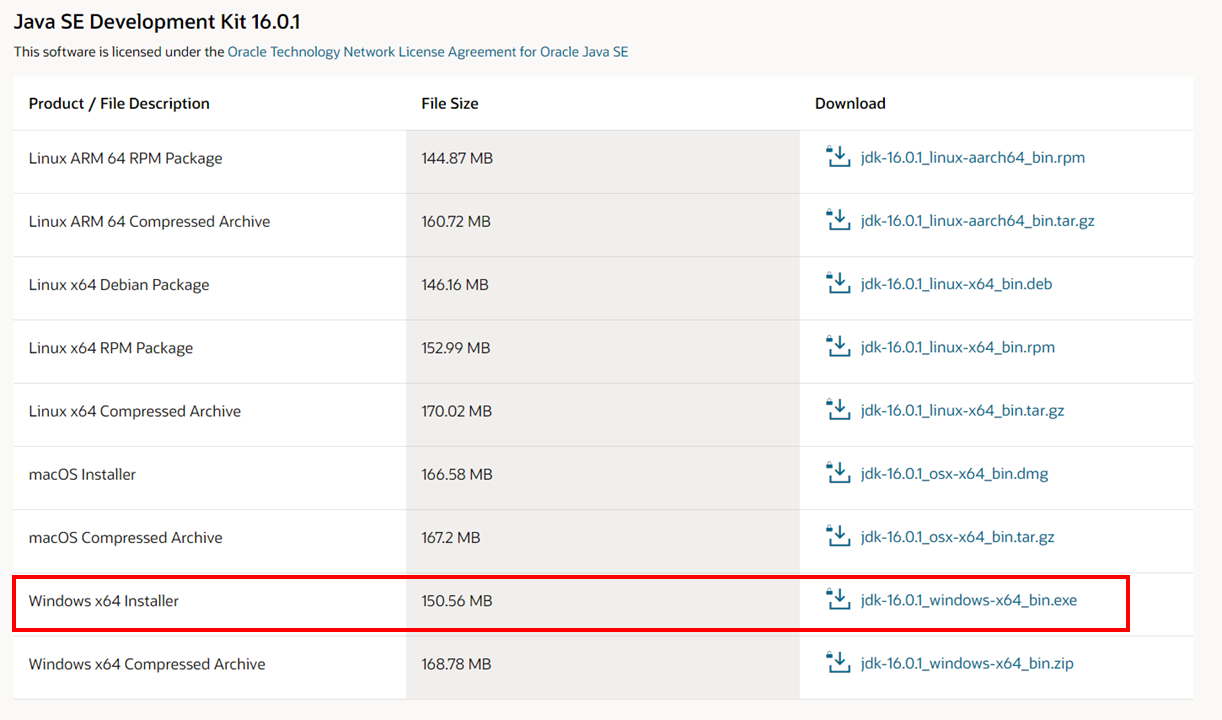This screenshot has height=720, width=1222.
Task: Download jdk-16.0.1_windows-x64_bin.zip archive link
Action: 967,664
